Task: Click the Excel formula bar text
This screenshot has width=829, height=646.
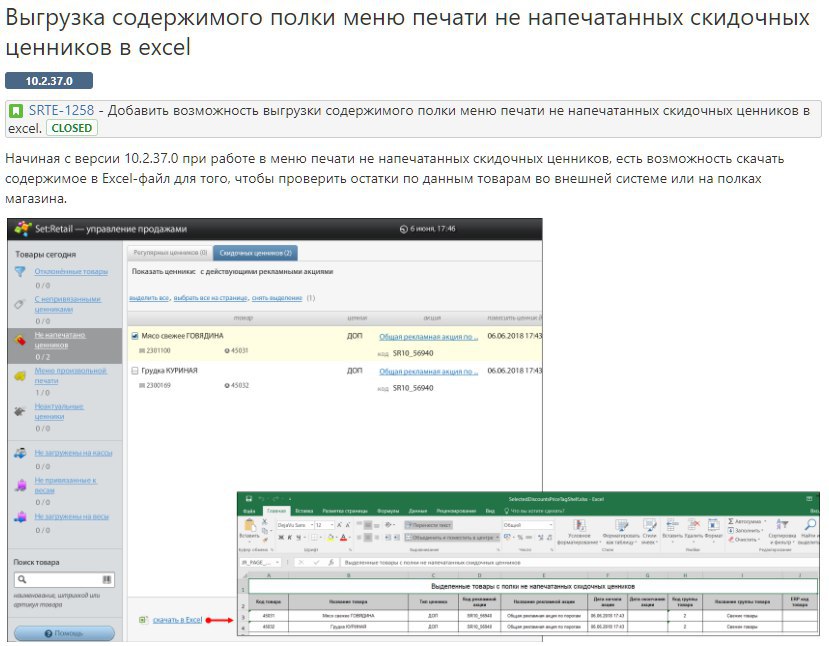Action: [432, 562]
